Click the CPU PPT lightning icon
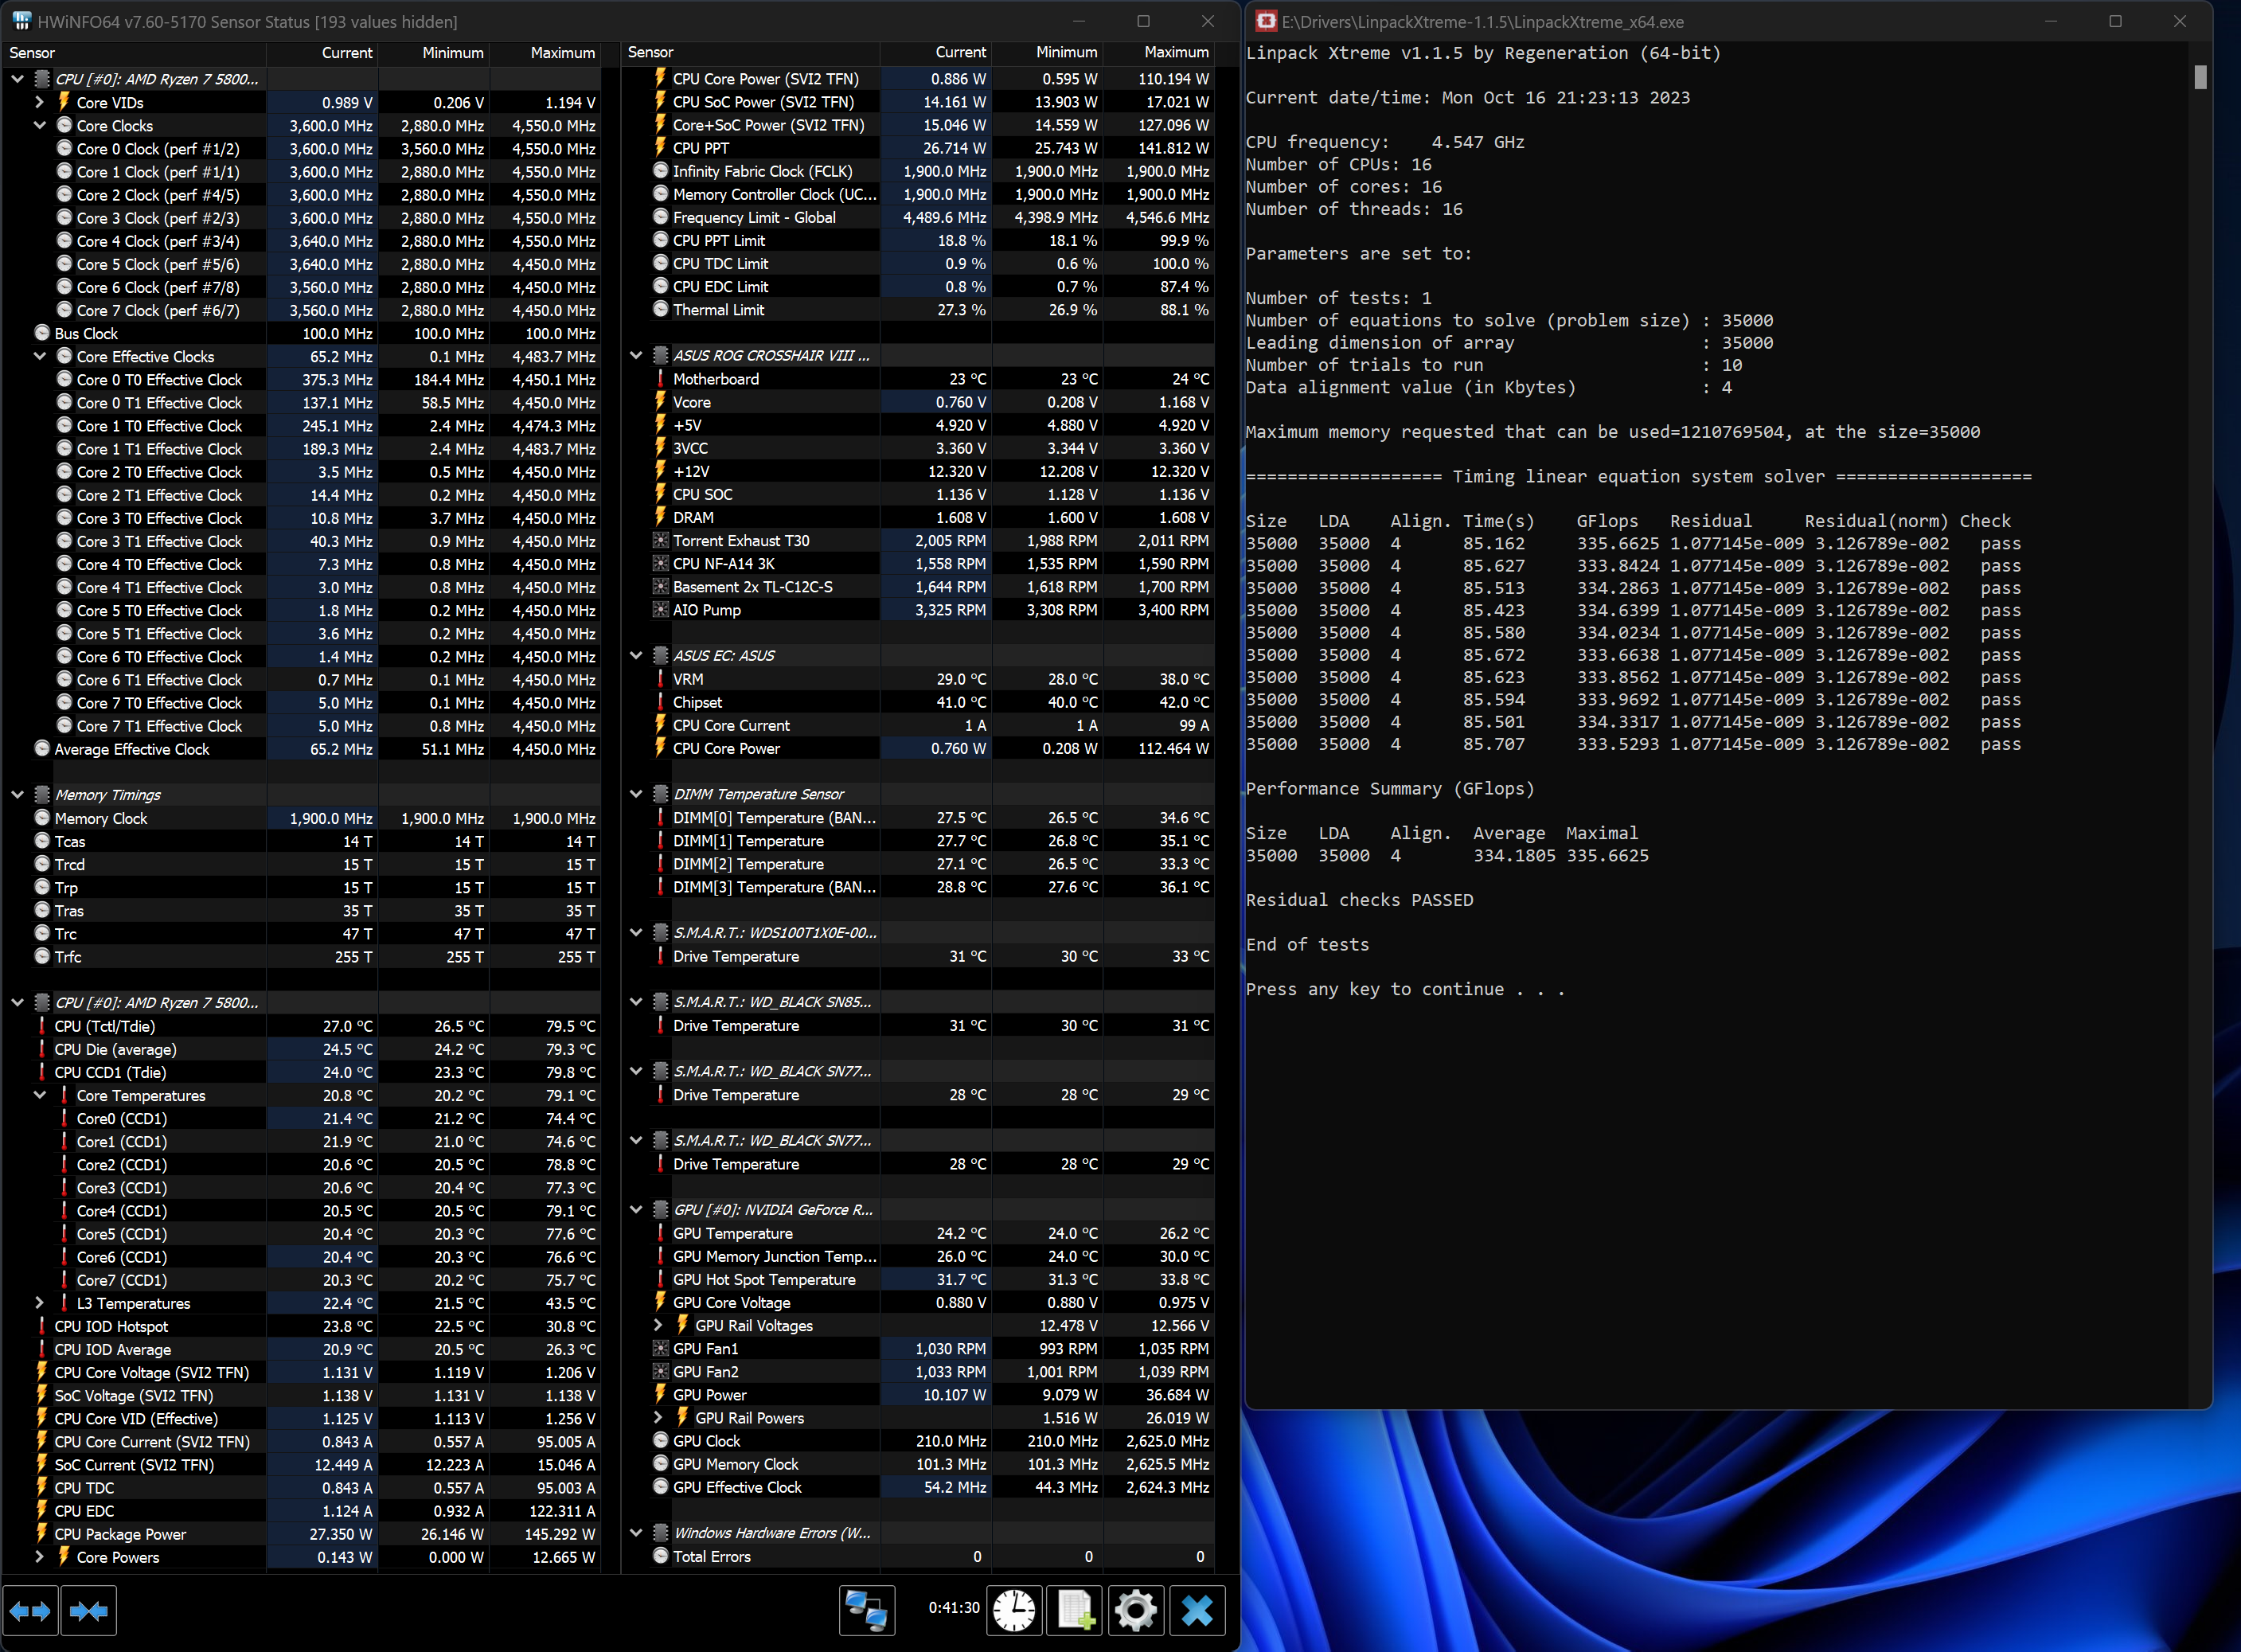This screenshot has width=2241, height=1652. tap(660, 148)
